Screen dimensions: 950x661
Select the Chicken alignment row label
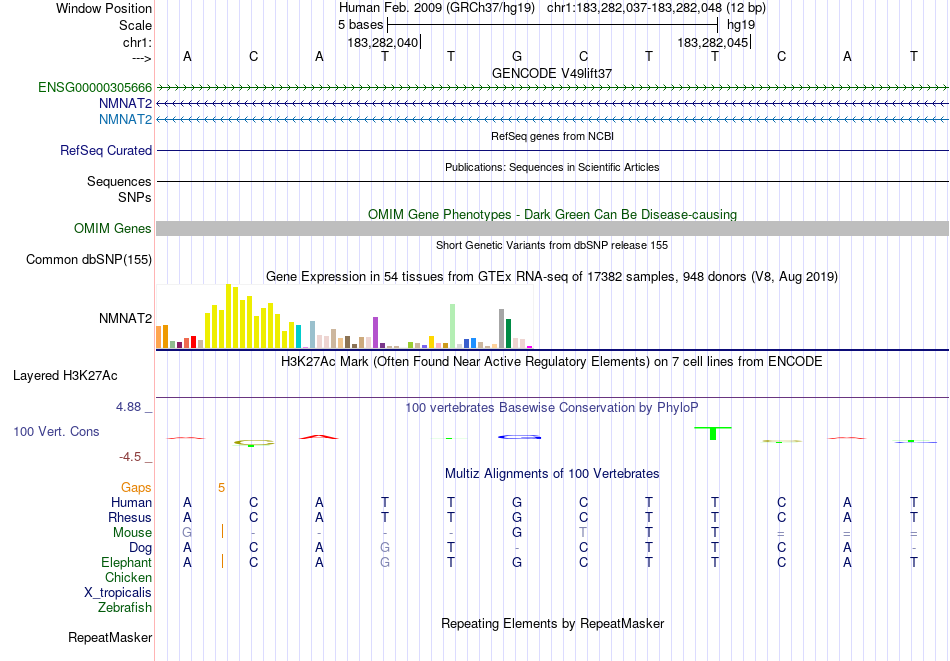[128, 577]
